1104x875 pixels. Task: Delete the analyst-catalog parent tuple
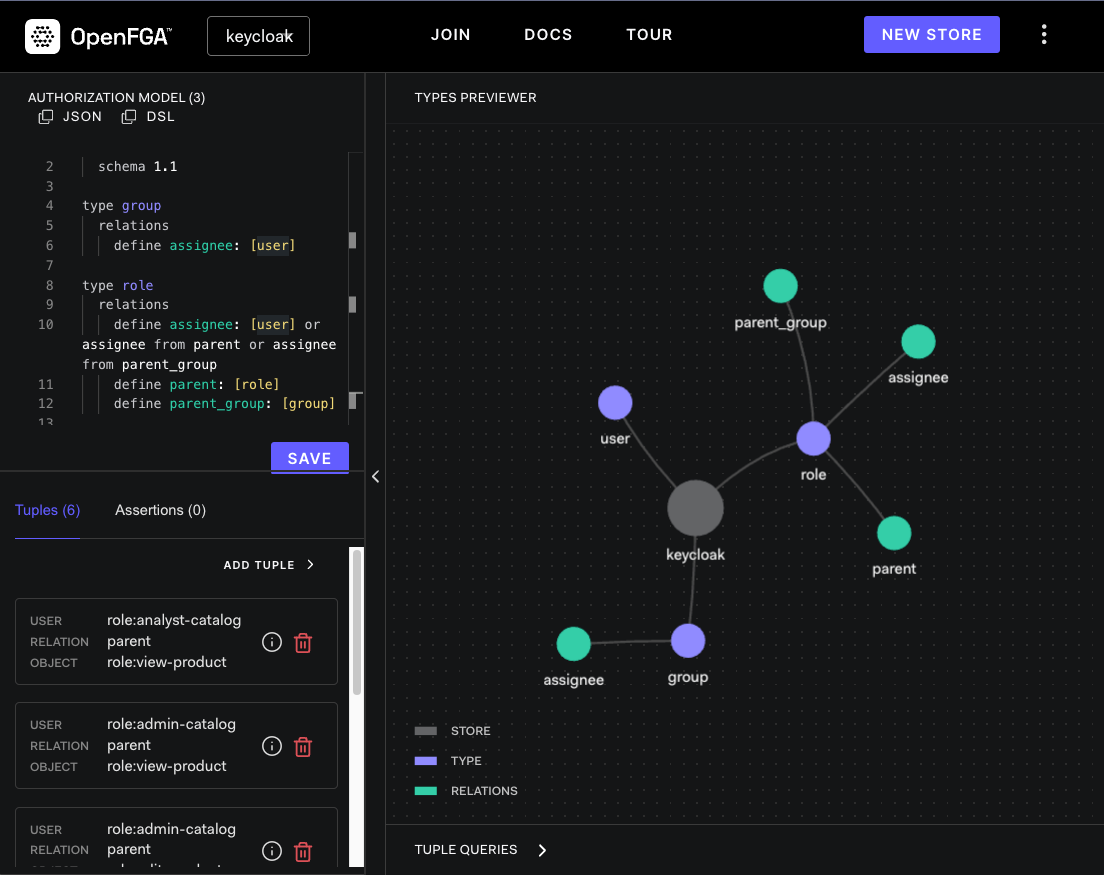[x=303, y=643]
